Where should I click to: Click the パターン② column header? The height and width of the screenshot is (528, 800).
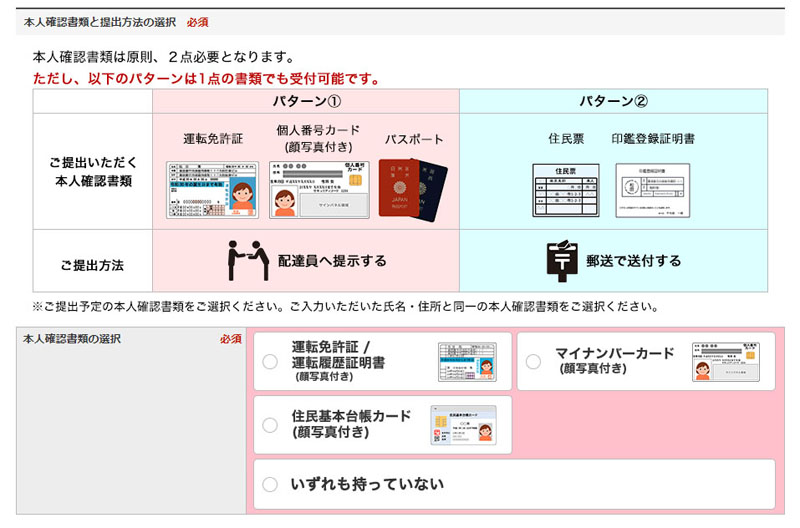coord(613,101)
